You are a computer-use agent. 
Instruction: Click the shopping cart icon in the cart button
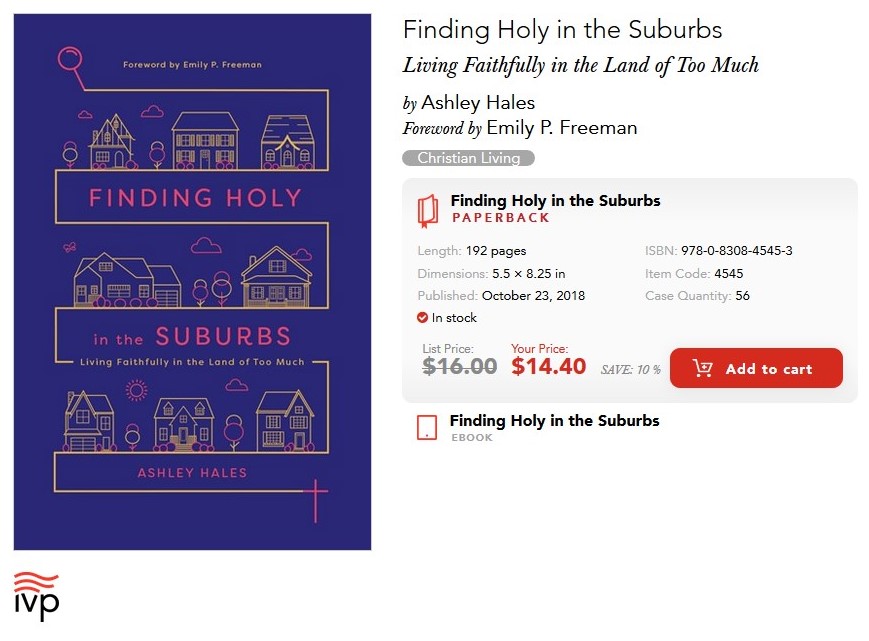click(702, 369)
